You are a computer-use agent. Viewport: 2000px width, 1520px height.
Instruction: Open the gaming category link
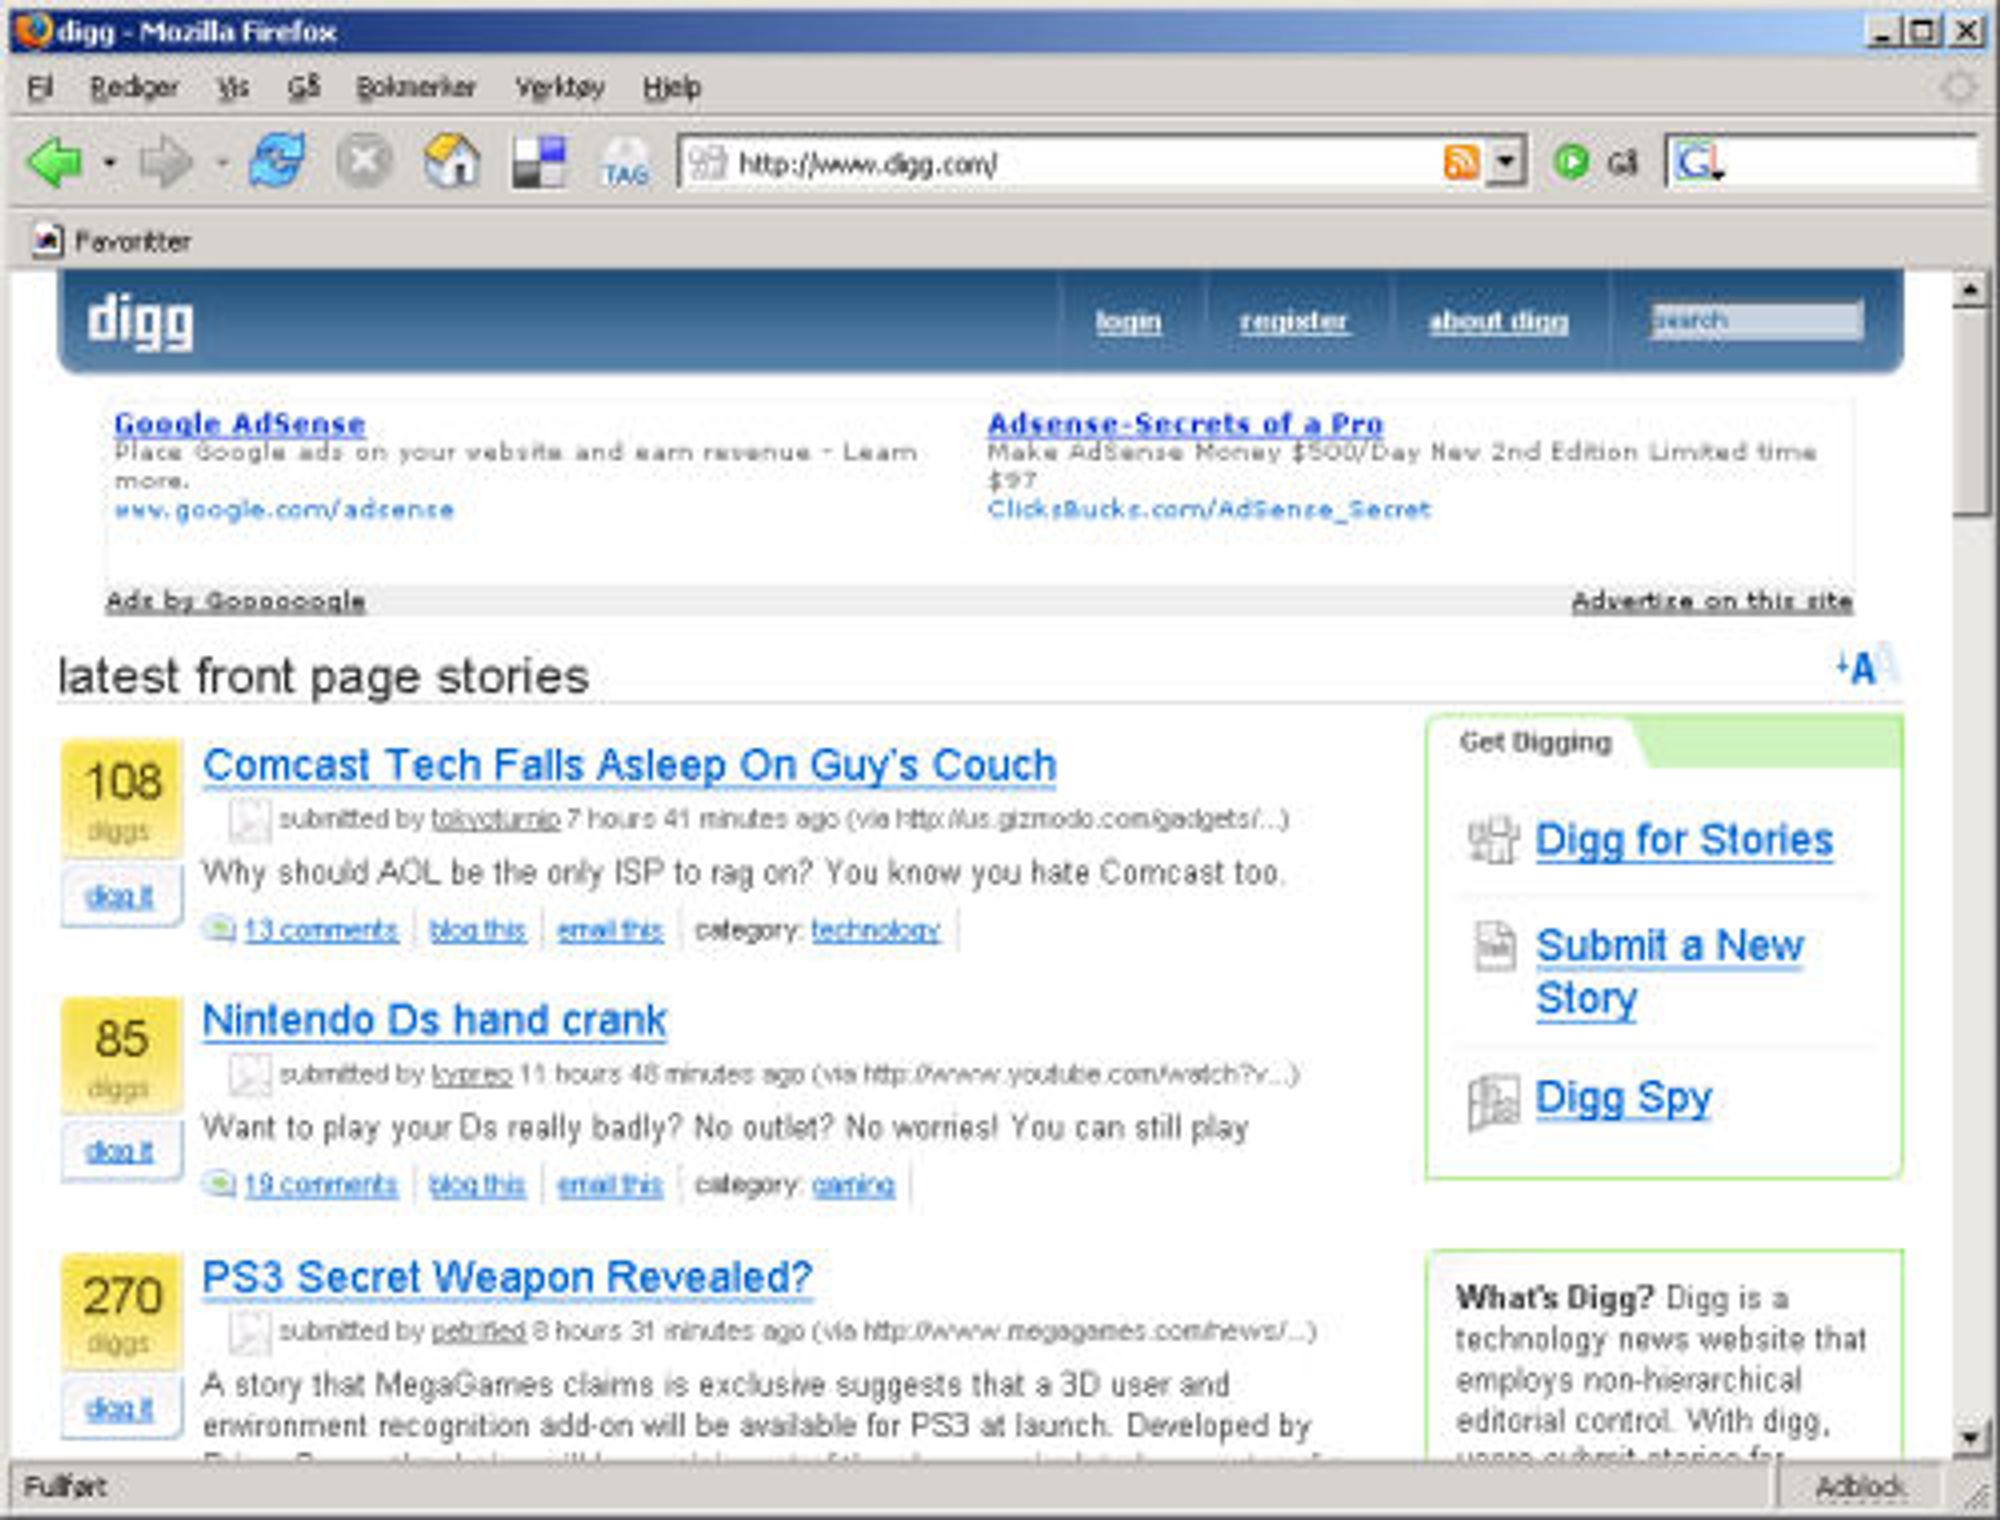pyautogui.click(x=853, y=1185)
